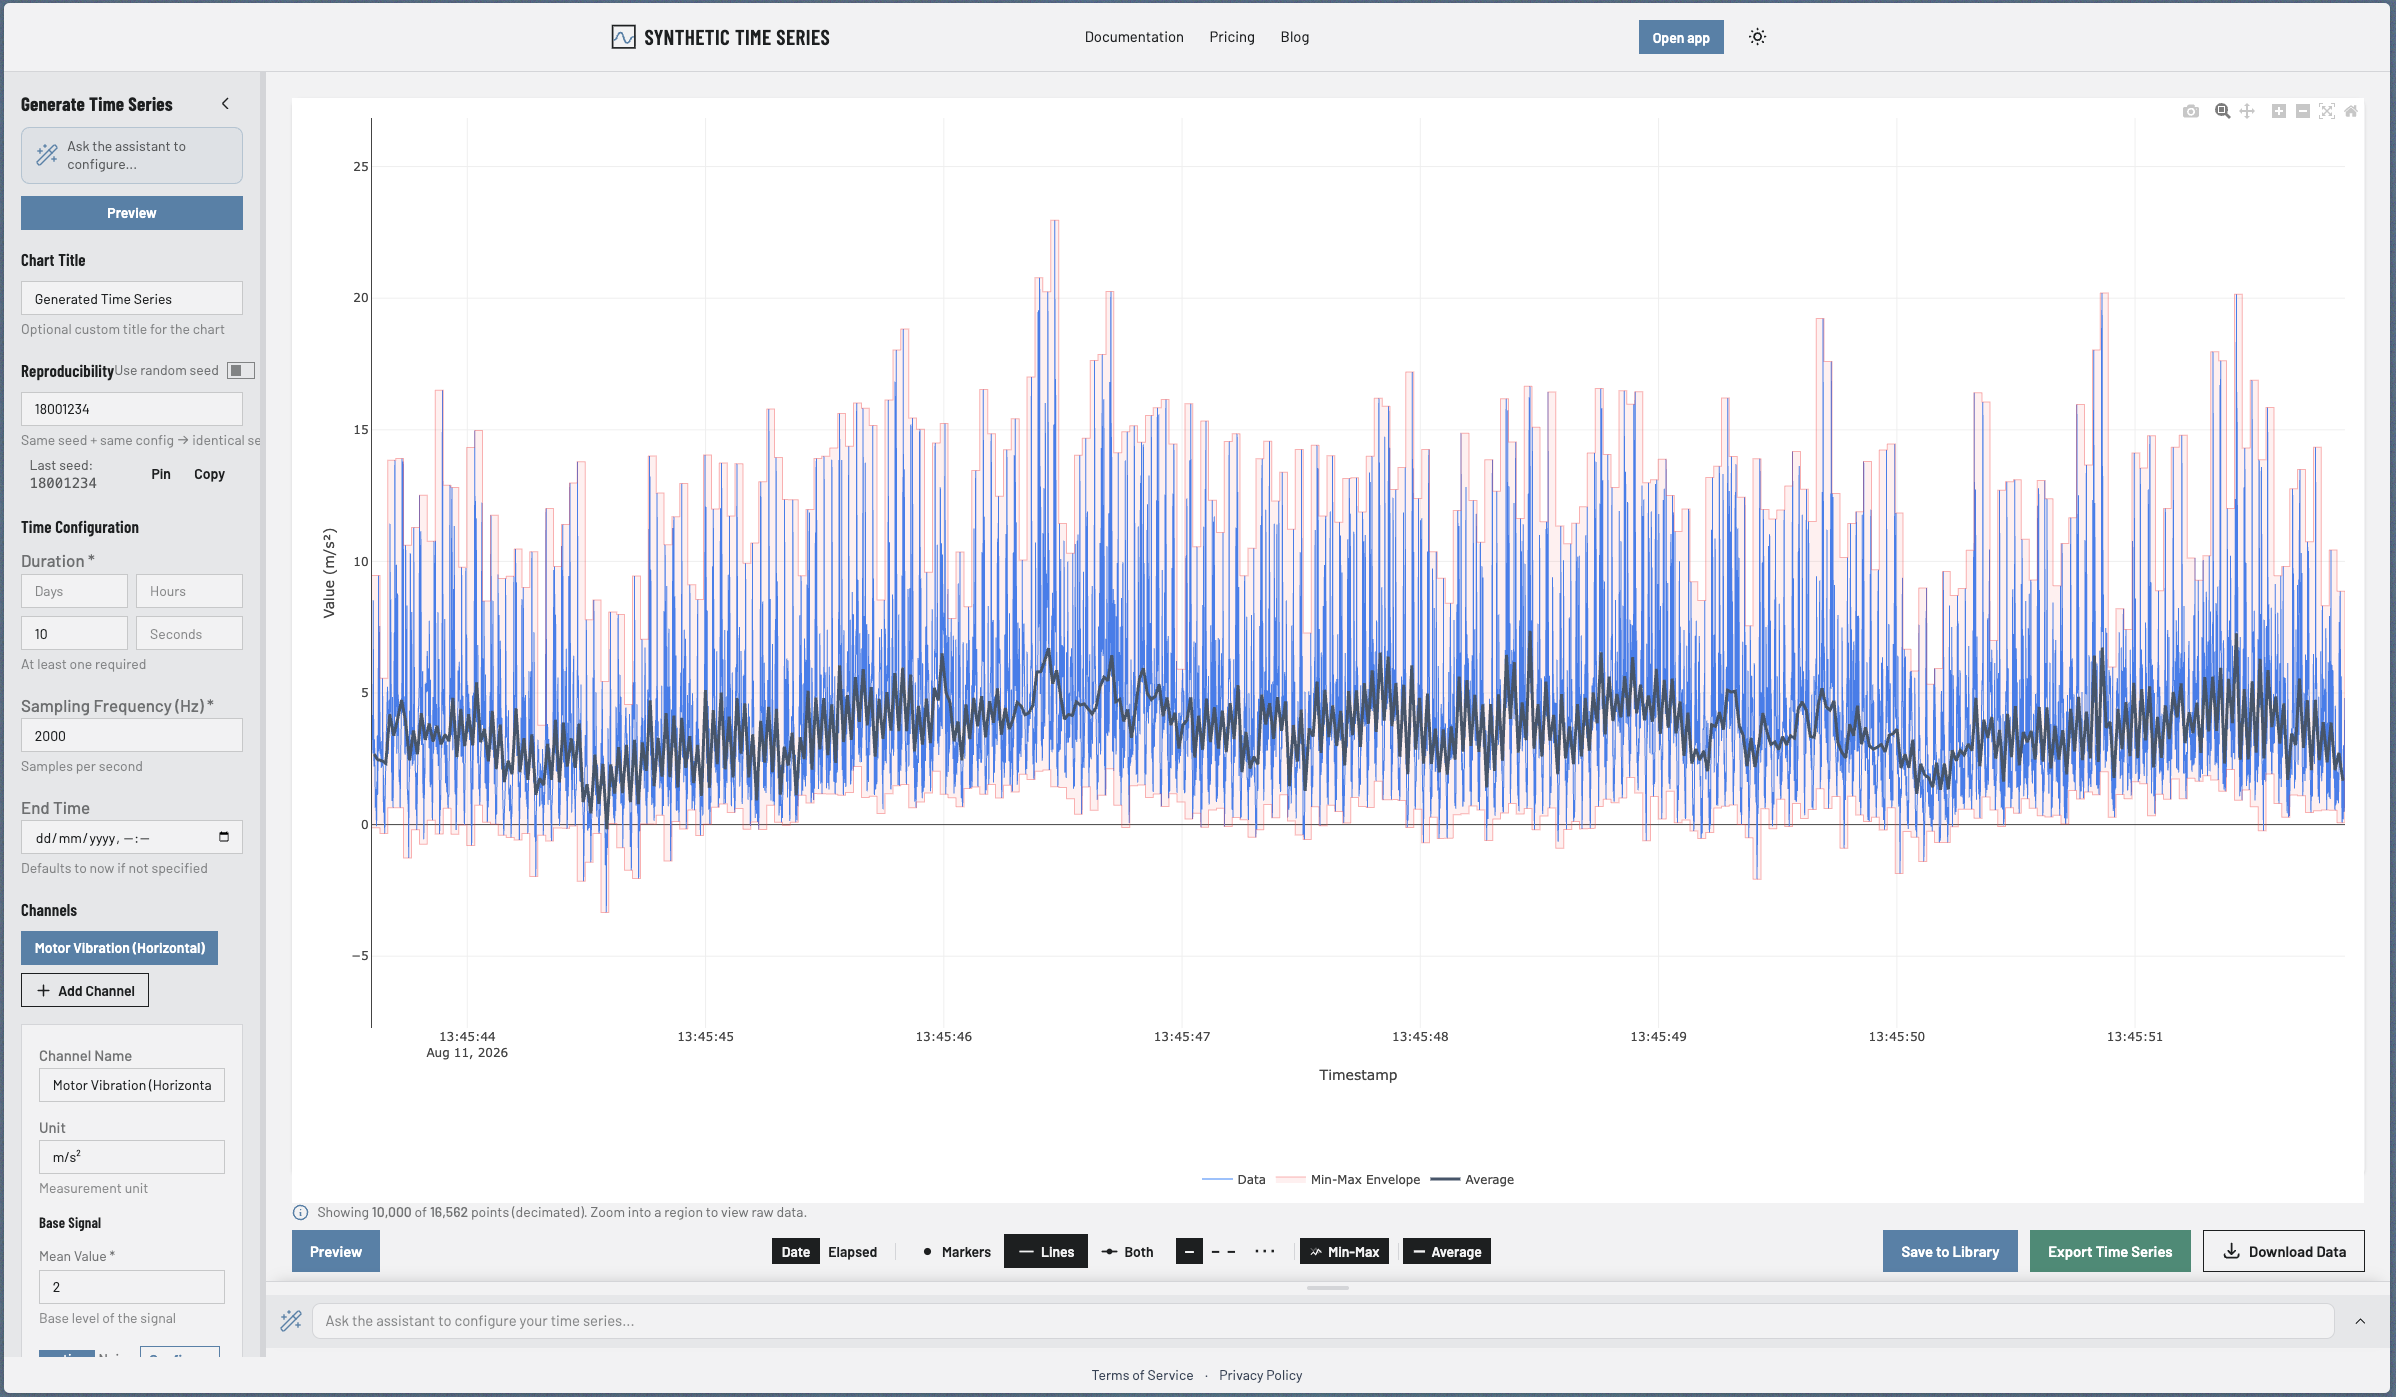Switch x-axis to Elapsed mode
2396x1397 pixels.
[852, 1252]
